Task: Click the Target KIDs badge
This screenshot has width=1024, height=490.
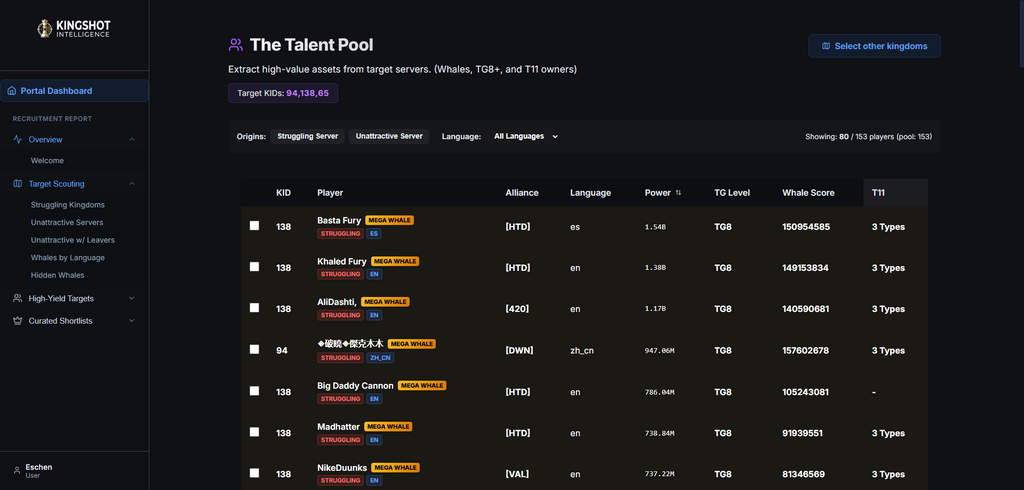Action: (x=283, y=93)
